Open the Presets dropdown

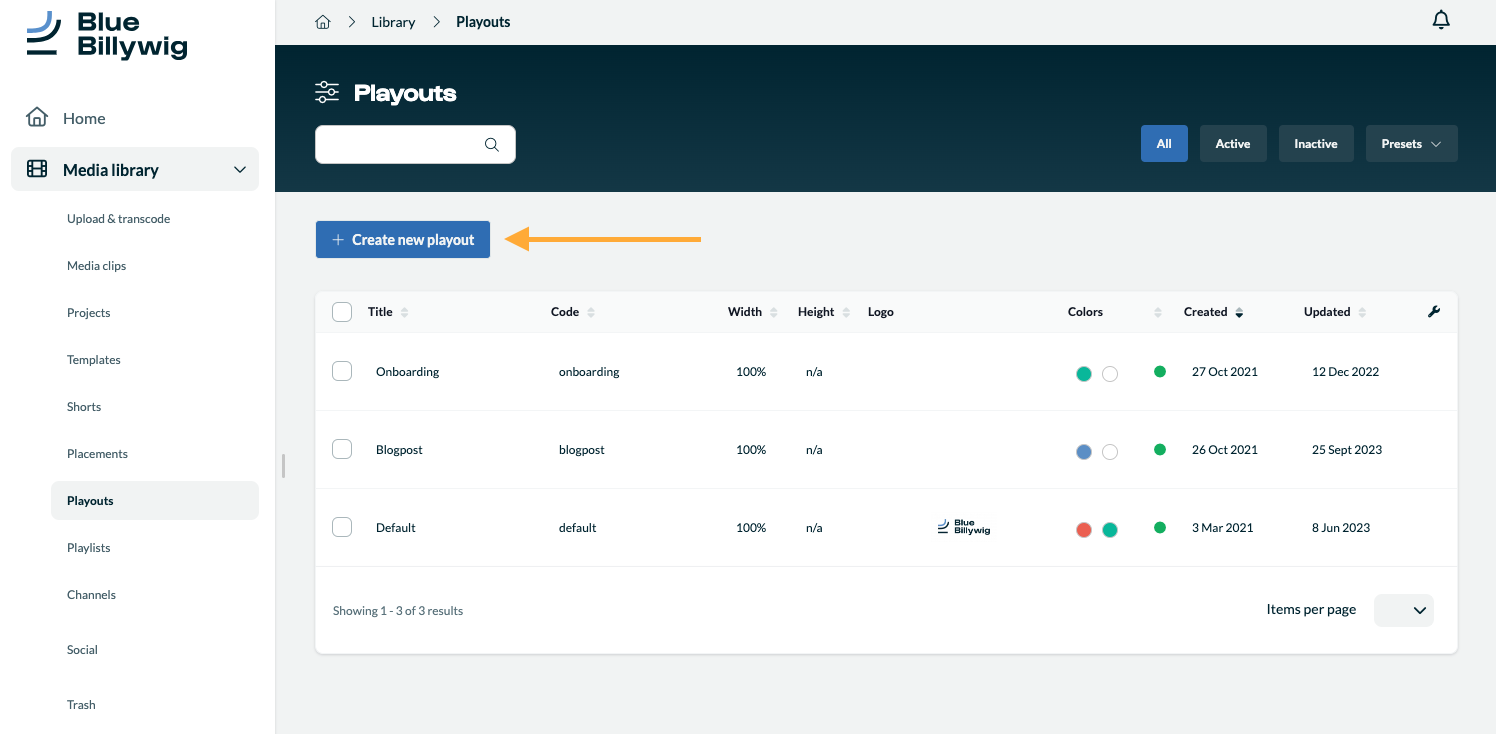click(1411, 144)
